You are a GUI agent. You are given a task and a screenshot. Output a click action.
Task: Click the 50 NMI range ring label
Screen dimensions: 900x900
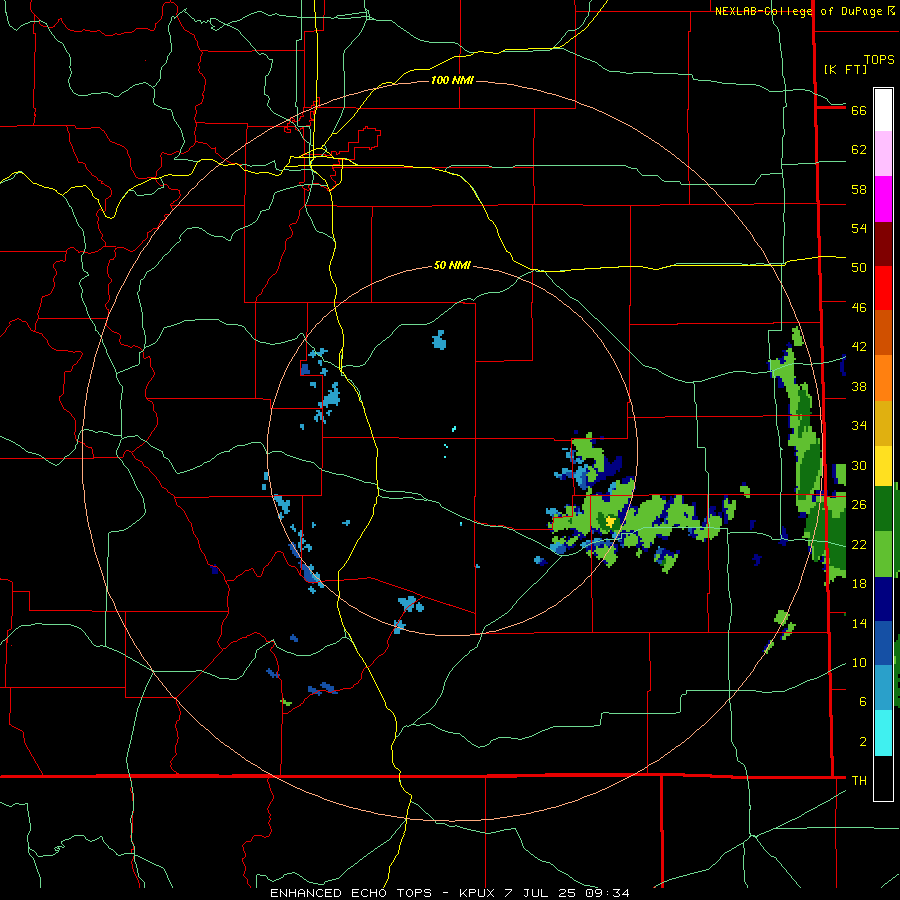click(x=452, y=265)
